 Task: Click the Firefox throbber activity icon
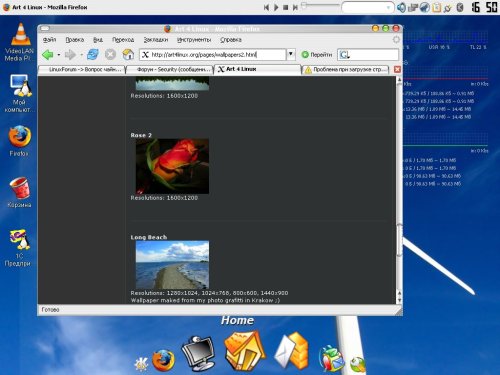pyautogui.click(x=396, y=40)
